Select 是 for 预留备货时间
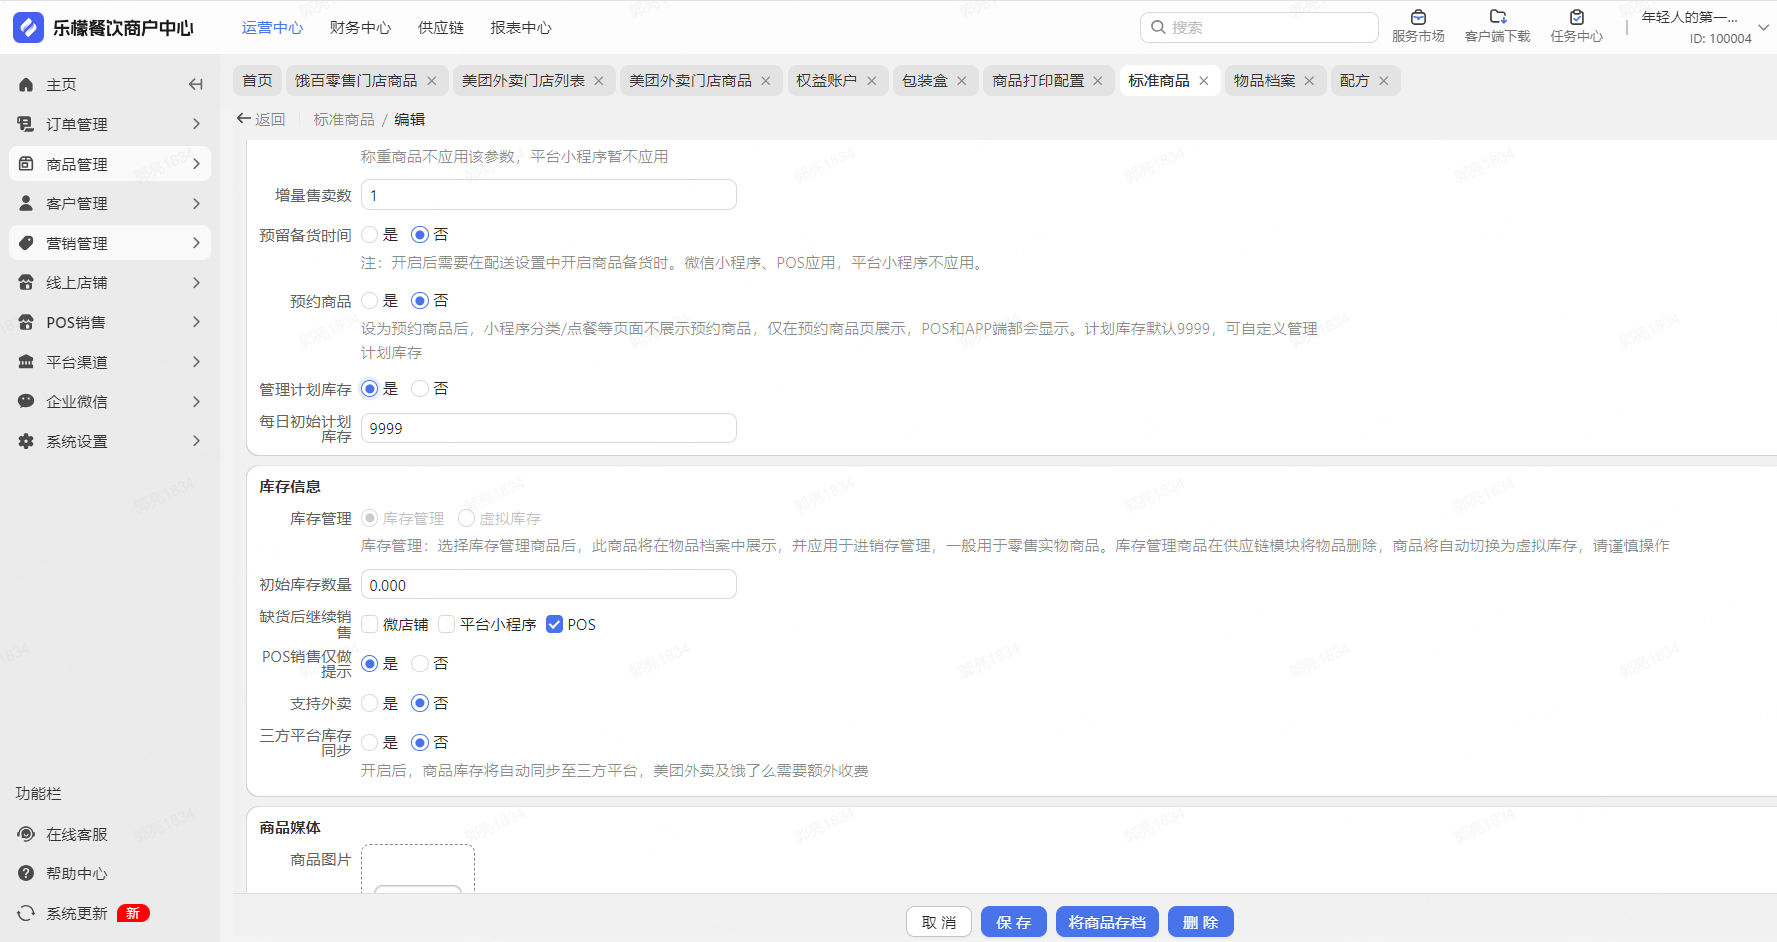Image resolution: width=1777 pixels, height=942 pixels. [370, 235]
